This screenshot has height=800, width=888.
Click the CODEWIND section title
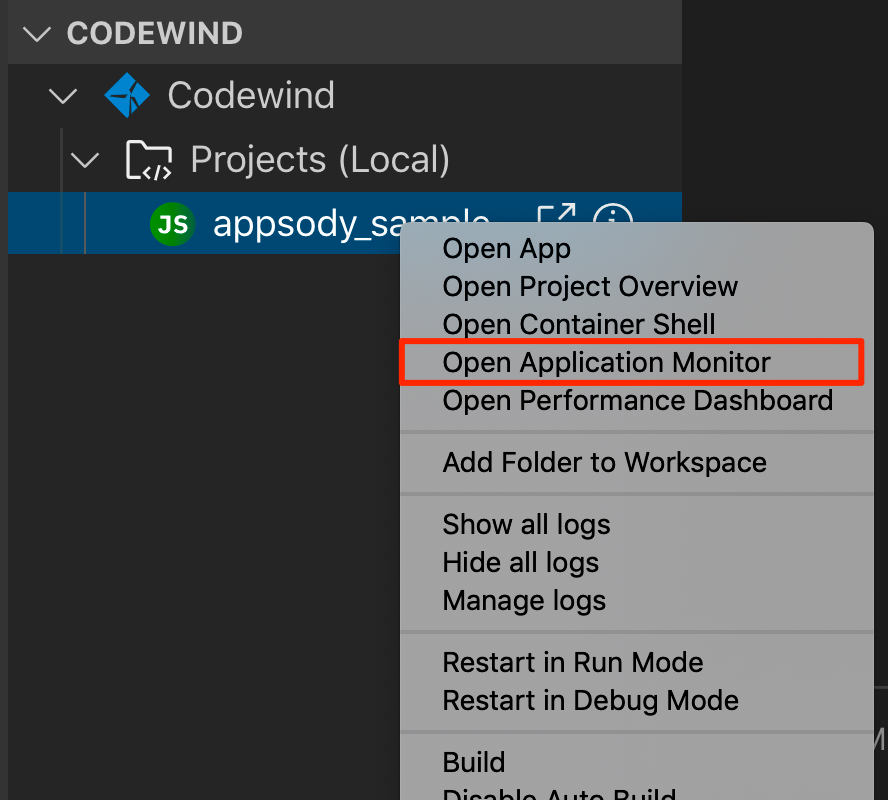coord(155,33)
